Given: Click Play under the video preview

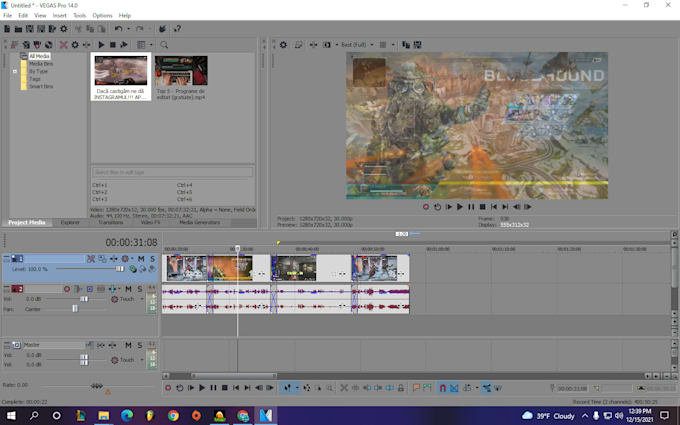Looking at the screenshot, I should [x=460, y=207].
